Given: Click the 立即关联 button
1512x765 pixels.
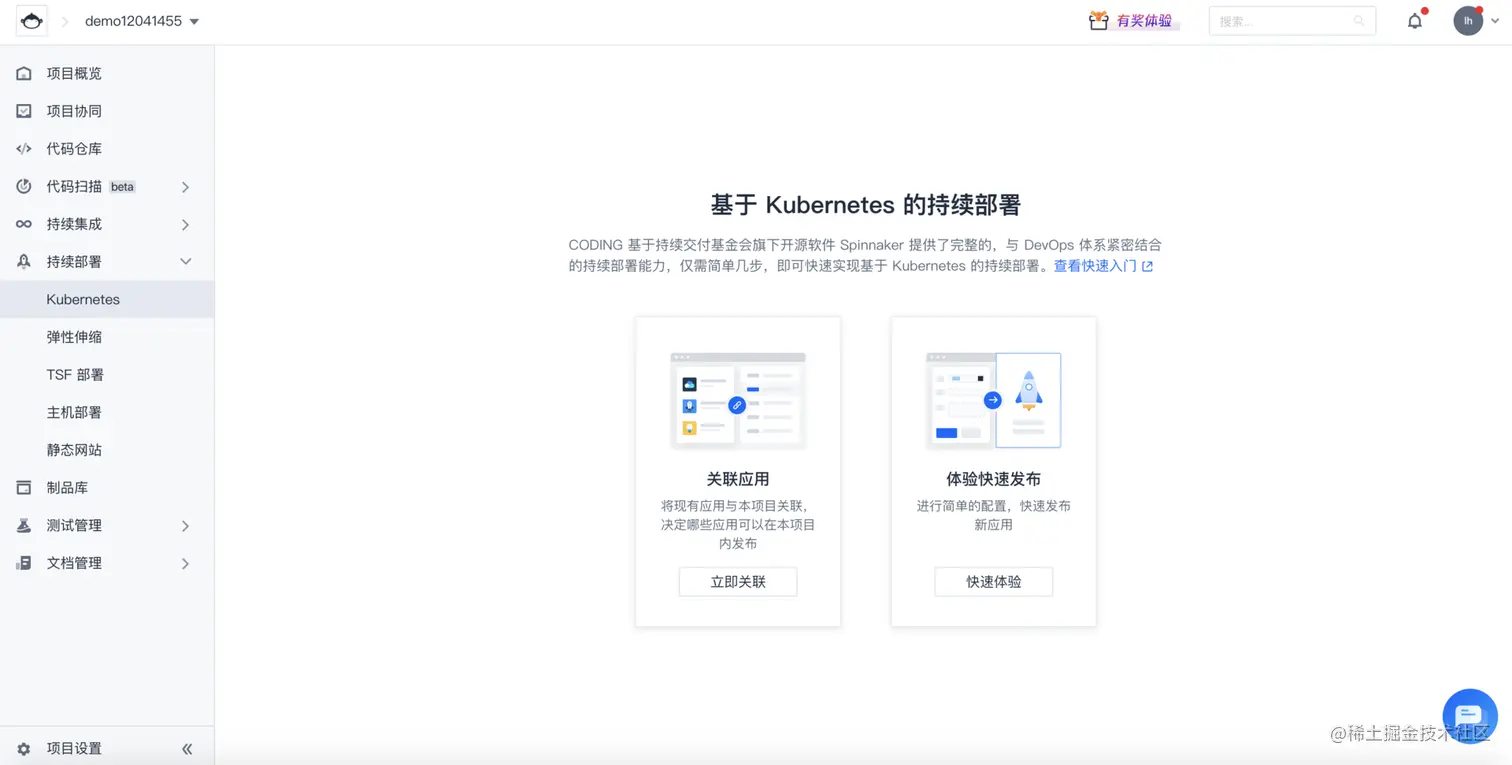Looking at the screenshot, I should (738, 582).
